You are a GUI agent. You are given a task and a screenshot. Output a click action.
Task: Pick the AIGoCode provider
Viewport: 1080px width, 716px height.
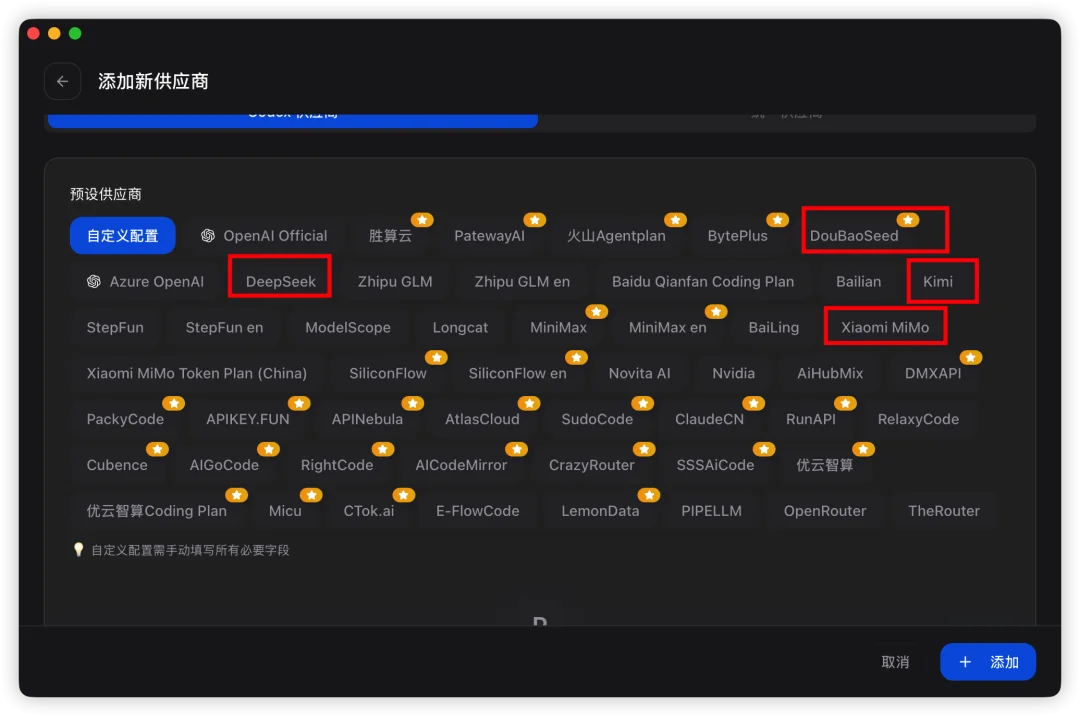tap(225, 465)
